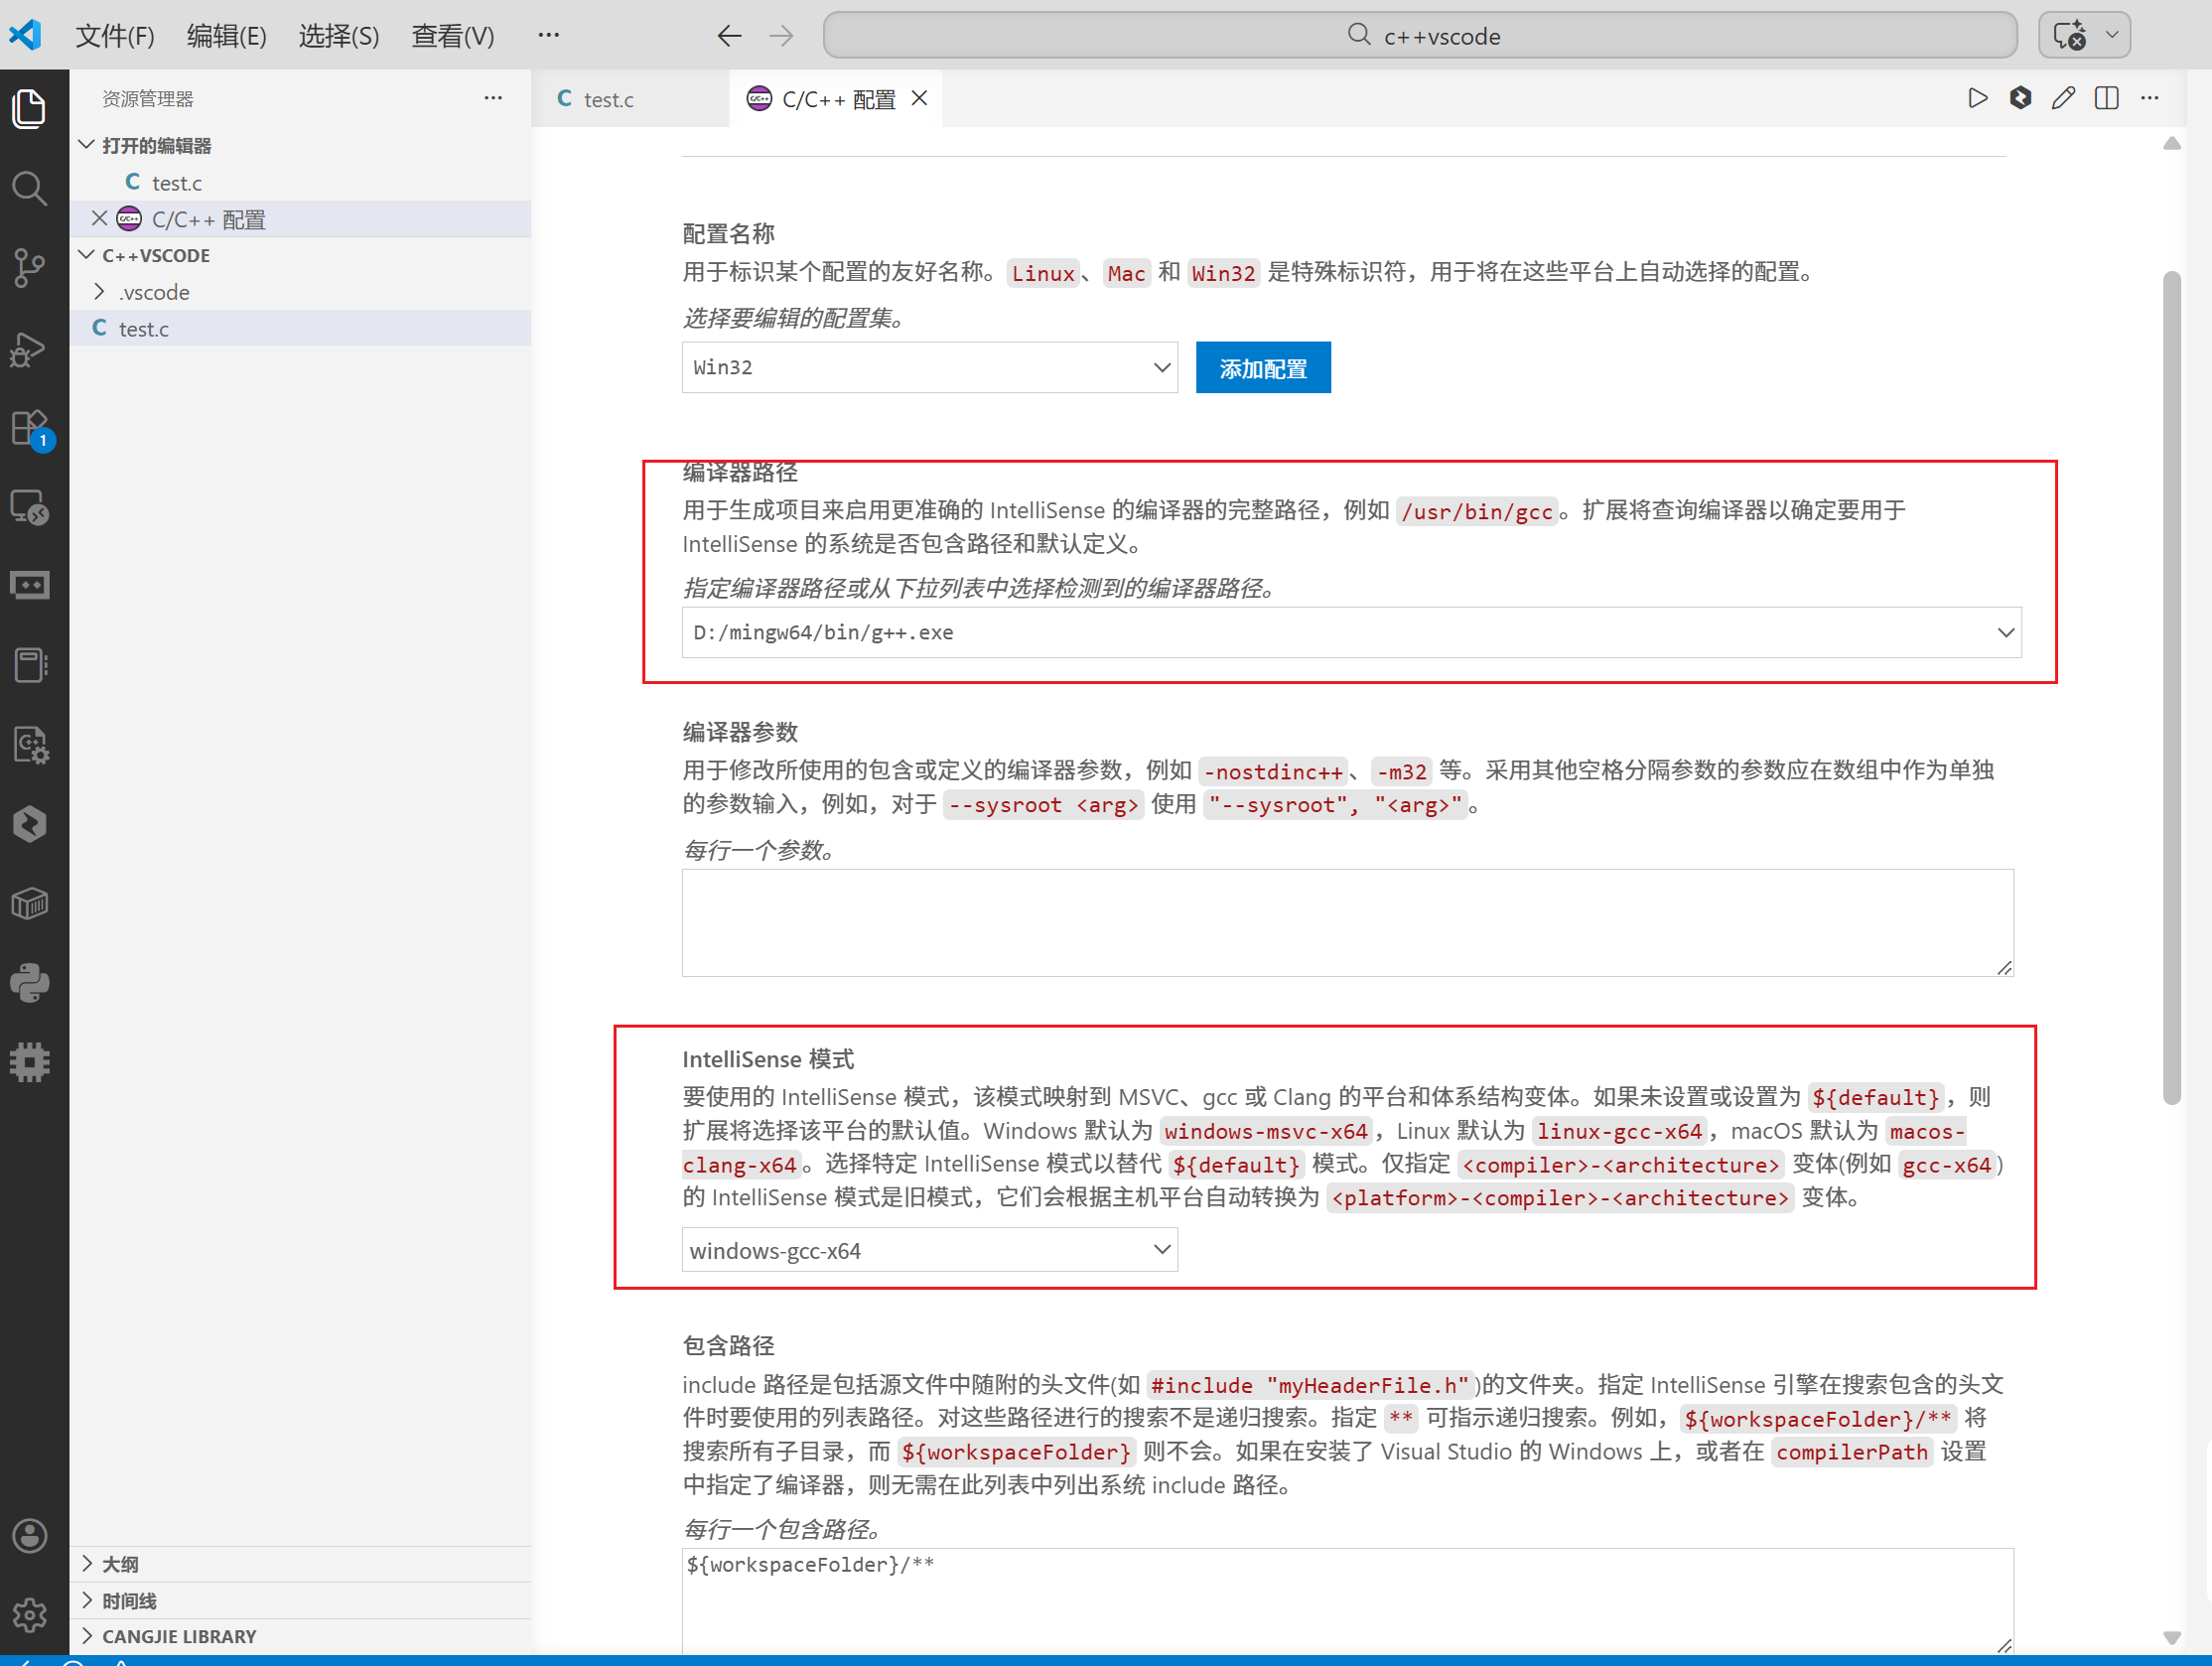Open the Run and Debug view
The width and height of the screenshot is (2212, 1666).
[x=29, y=348]
